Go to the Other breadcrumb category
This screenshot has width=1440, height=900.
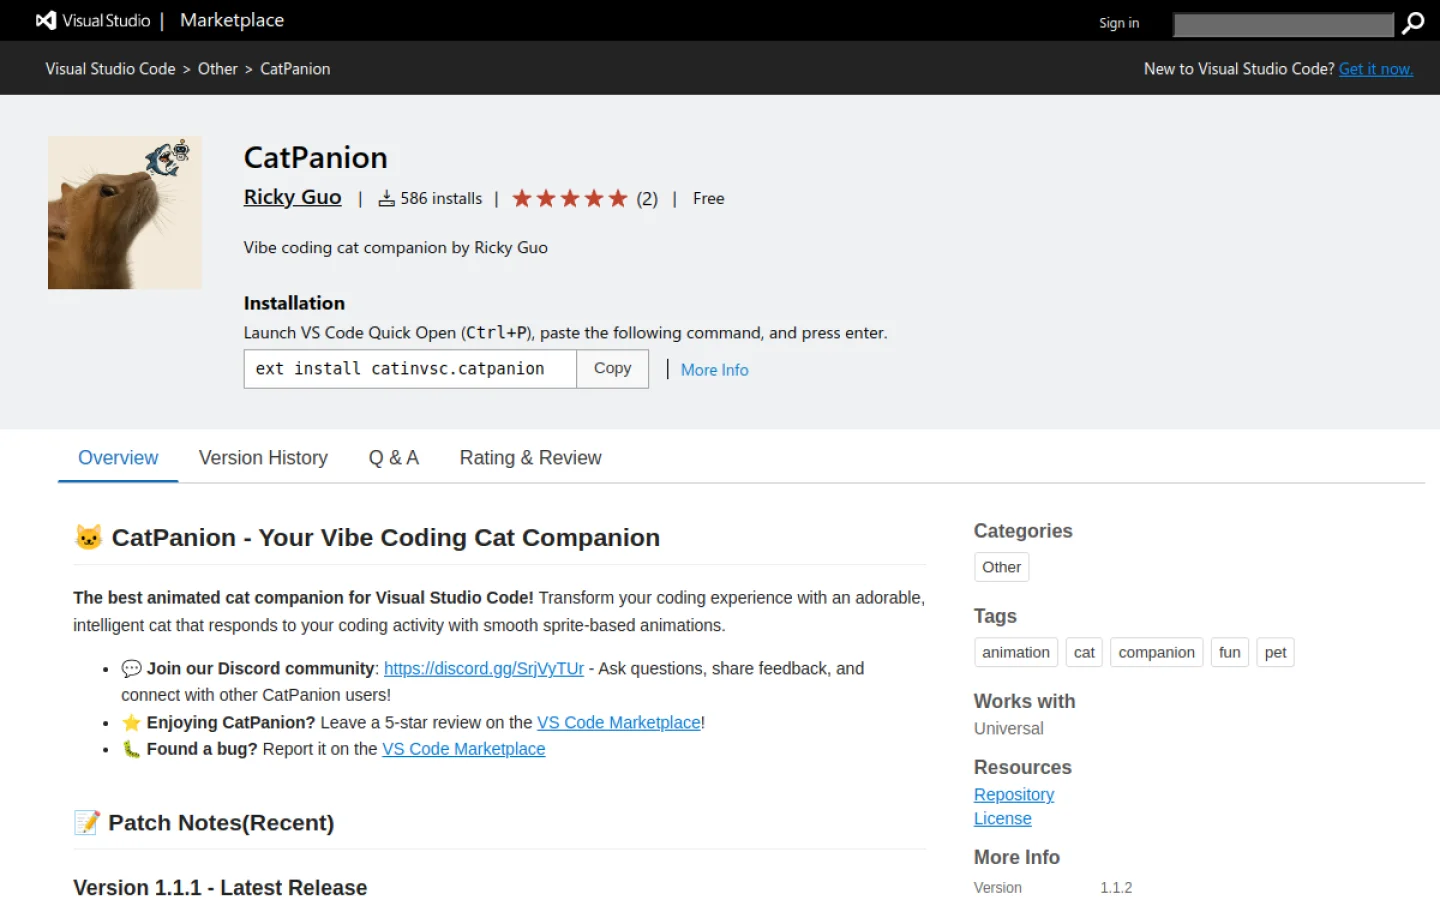click(x=218, y=69)
